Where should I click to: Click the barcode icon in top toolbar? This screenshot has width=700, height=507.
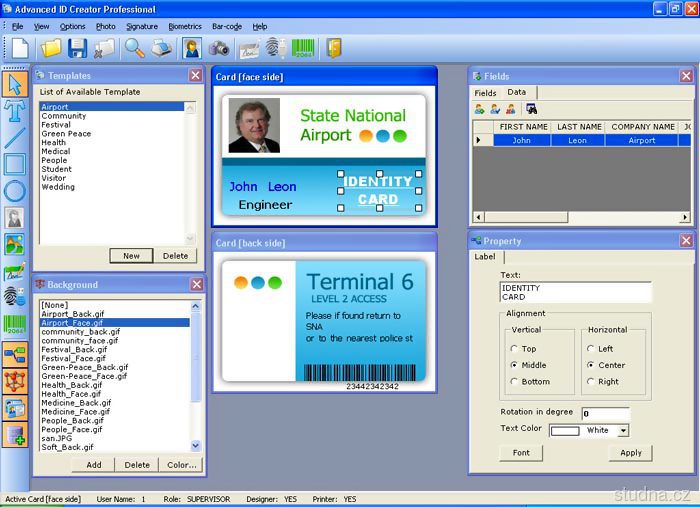pyautogui.click(x=304, y=48)
